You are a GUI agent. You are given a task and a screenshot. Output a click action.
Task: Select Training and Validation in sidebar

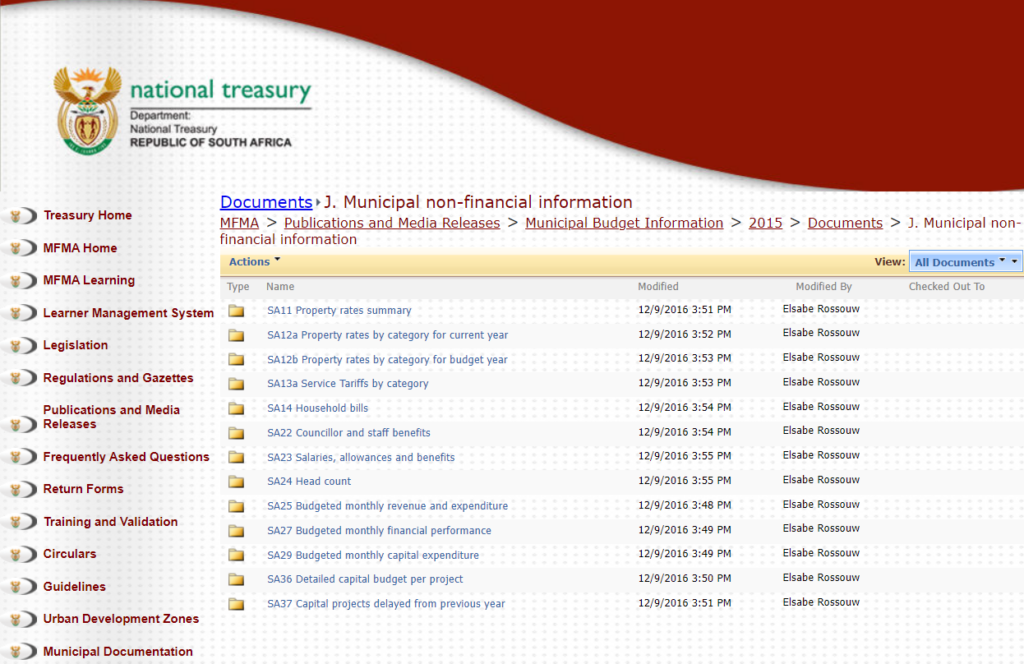(x=110, y=522)
